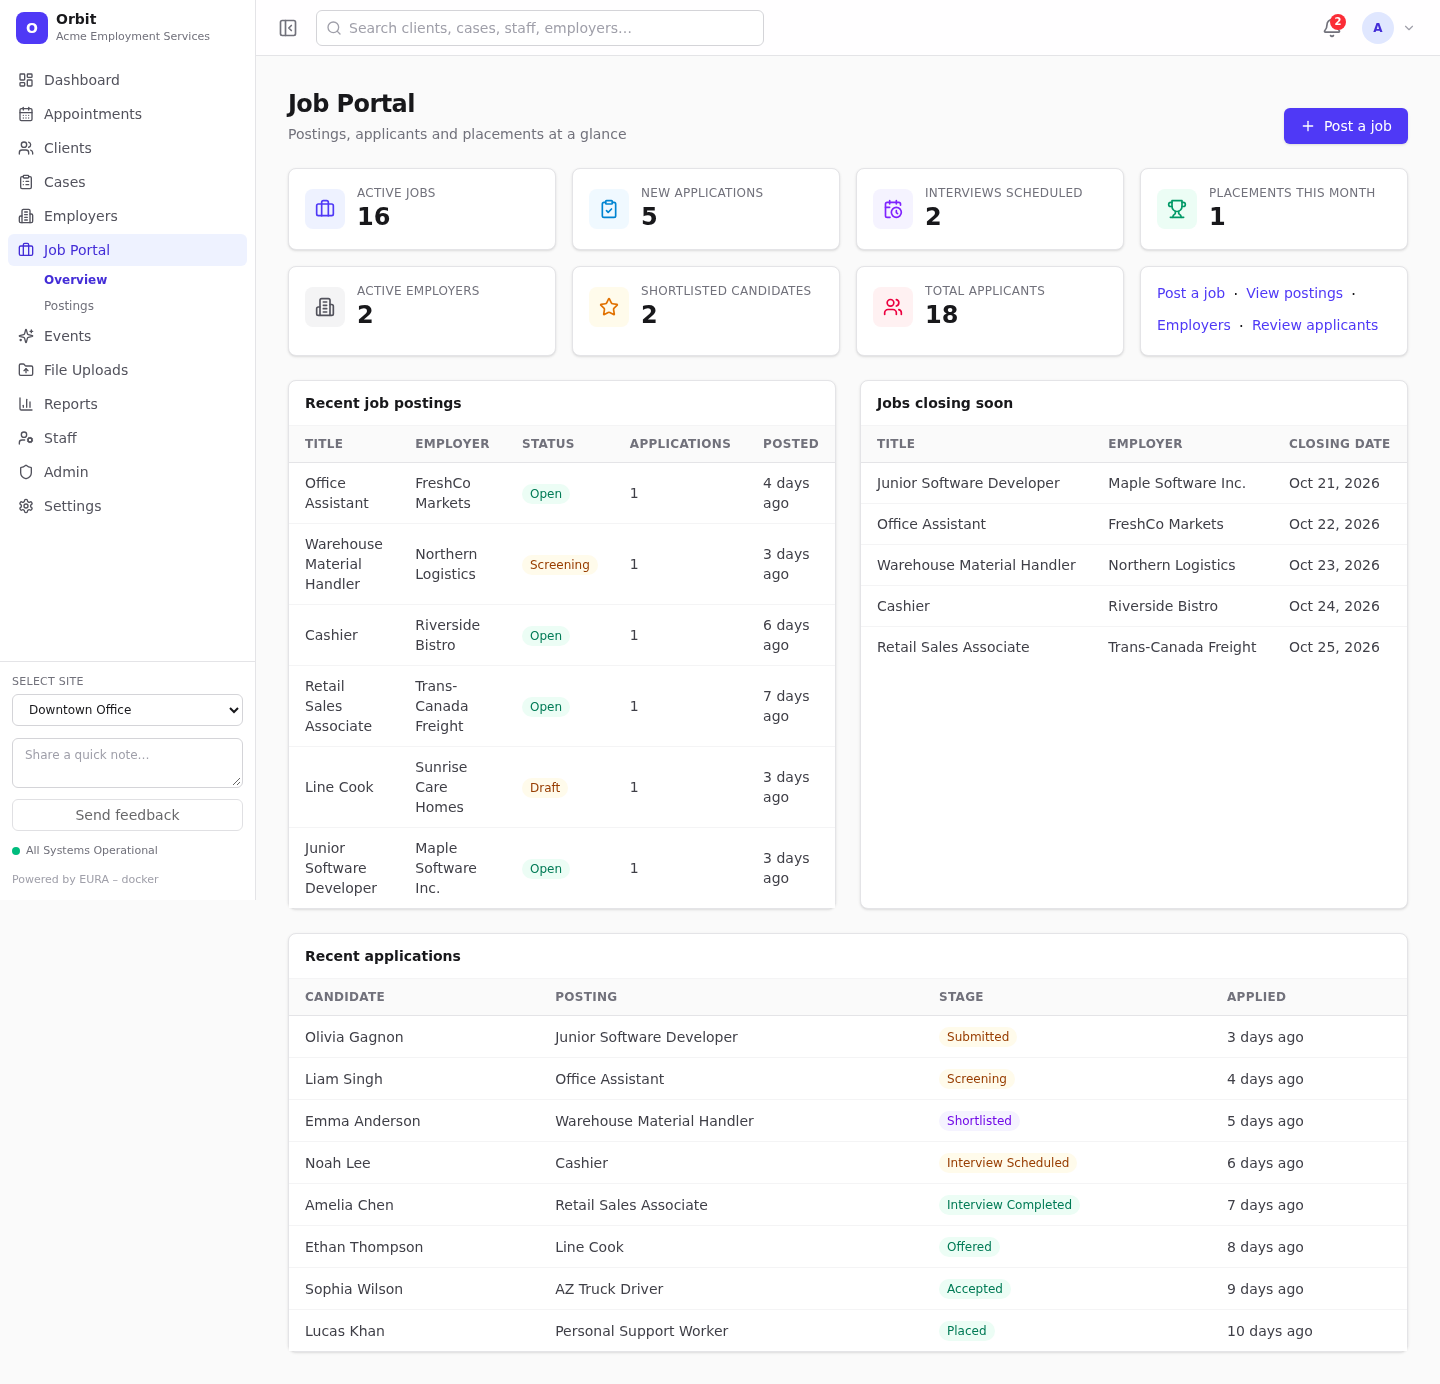Viewport: 1440px width, 1384px height.
Task: Click the Dashboard icon in sidebar
Action: (x=26, y=80)
